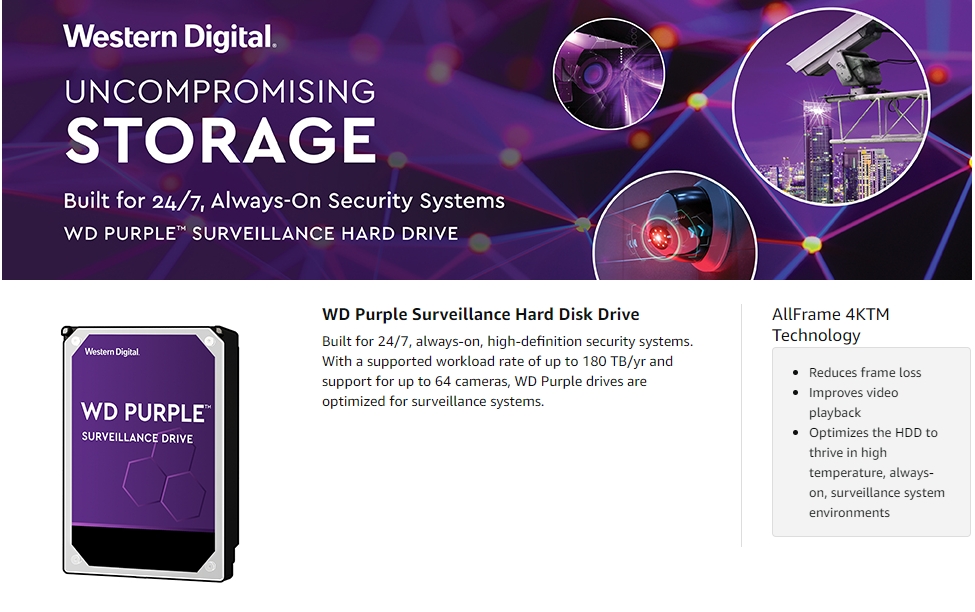Click the 'WD Purple Surveillance Hard Disk Drive' heading
Screen dimensions: 975x612
tap(481, 314)
